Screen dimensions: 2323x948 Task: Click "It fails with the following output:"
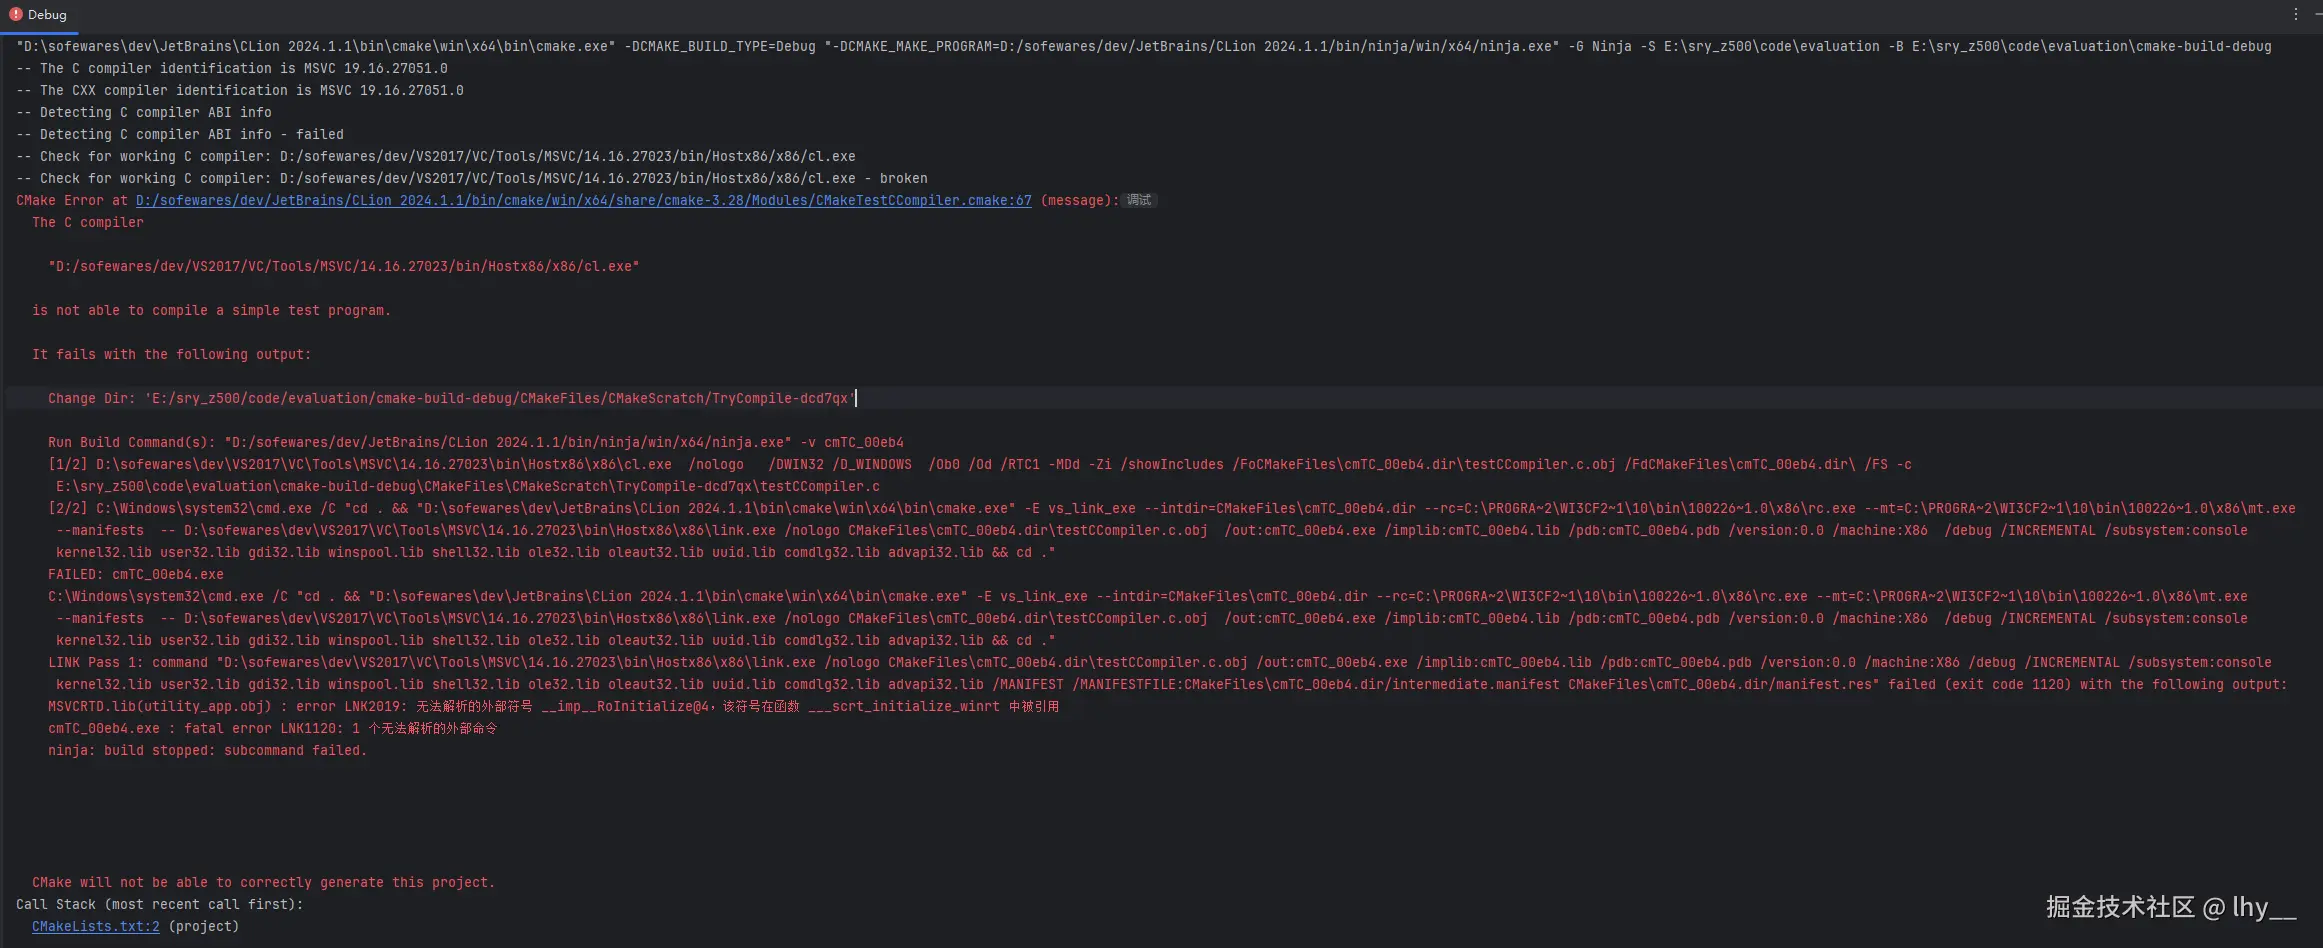172,354
